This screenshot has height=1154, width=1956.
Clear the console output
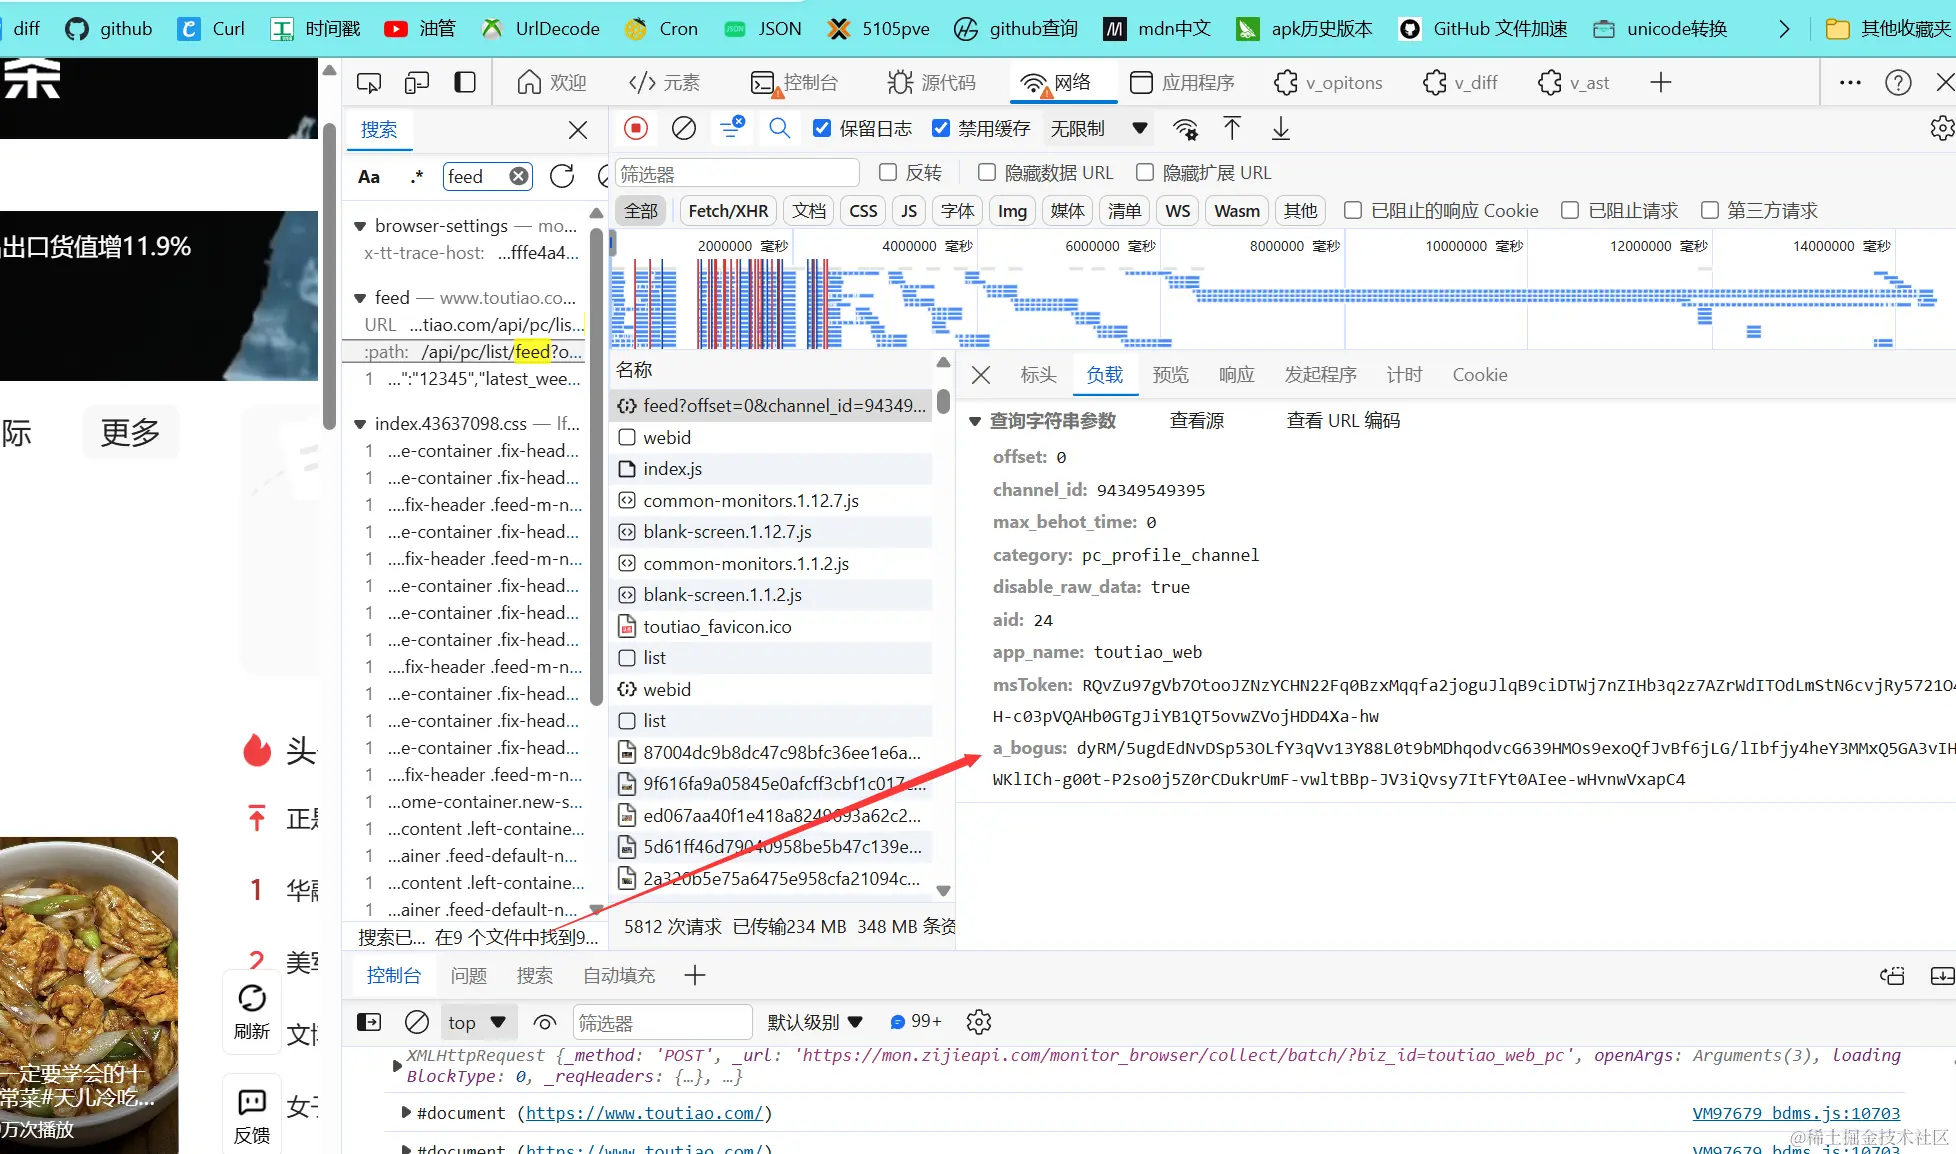pos(417,1022)
